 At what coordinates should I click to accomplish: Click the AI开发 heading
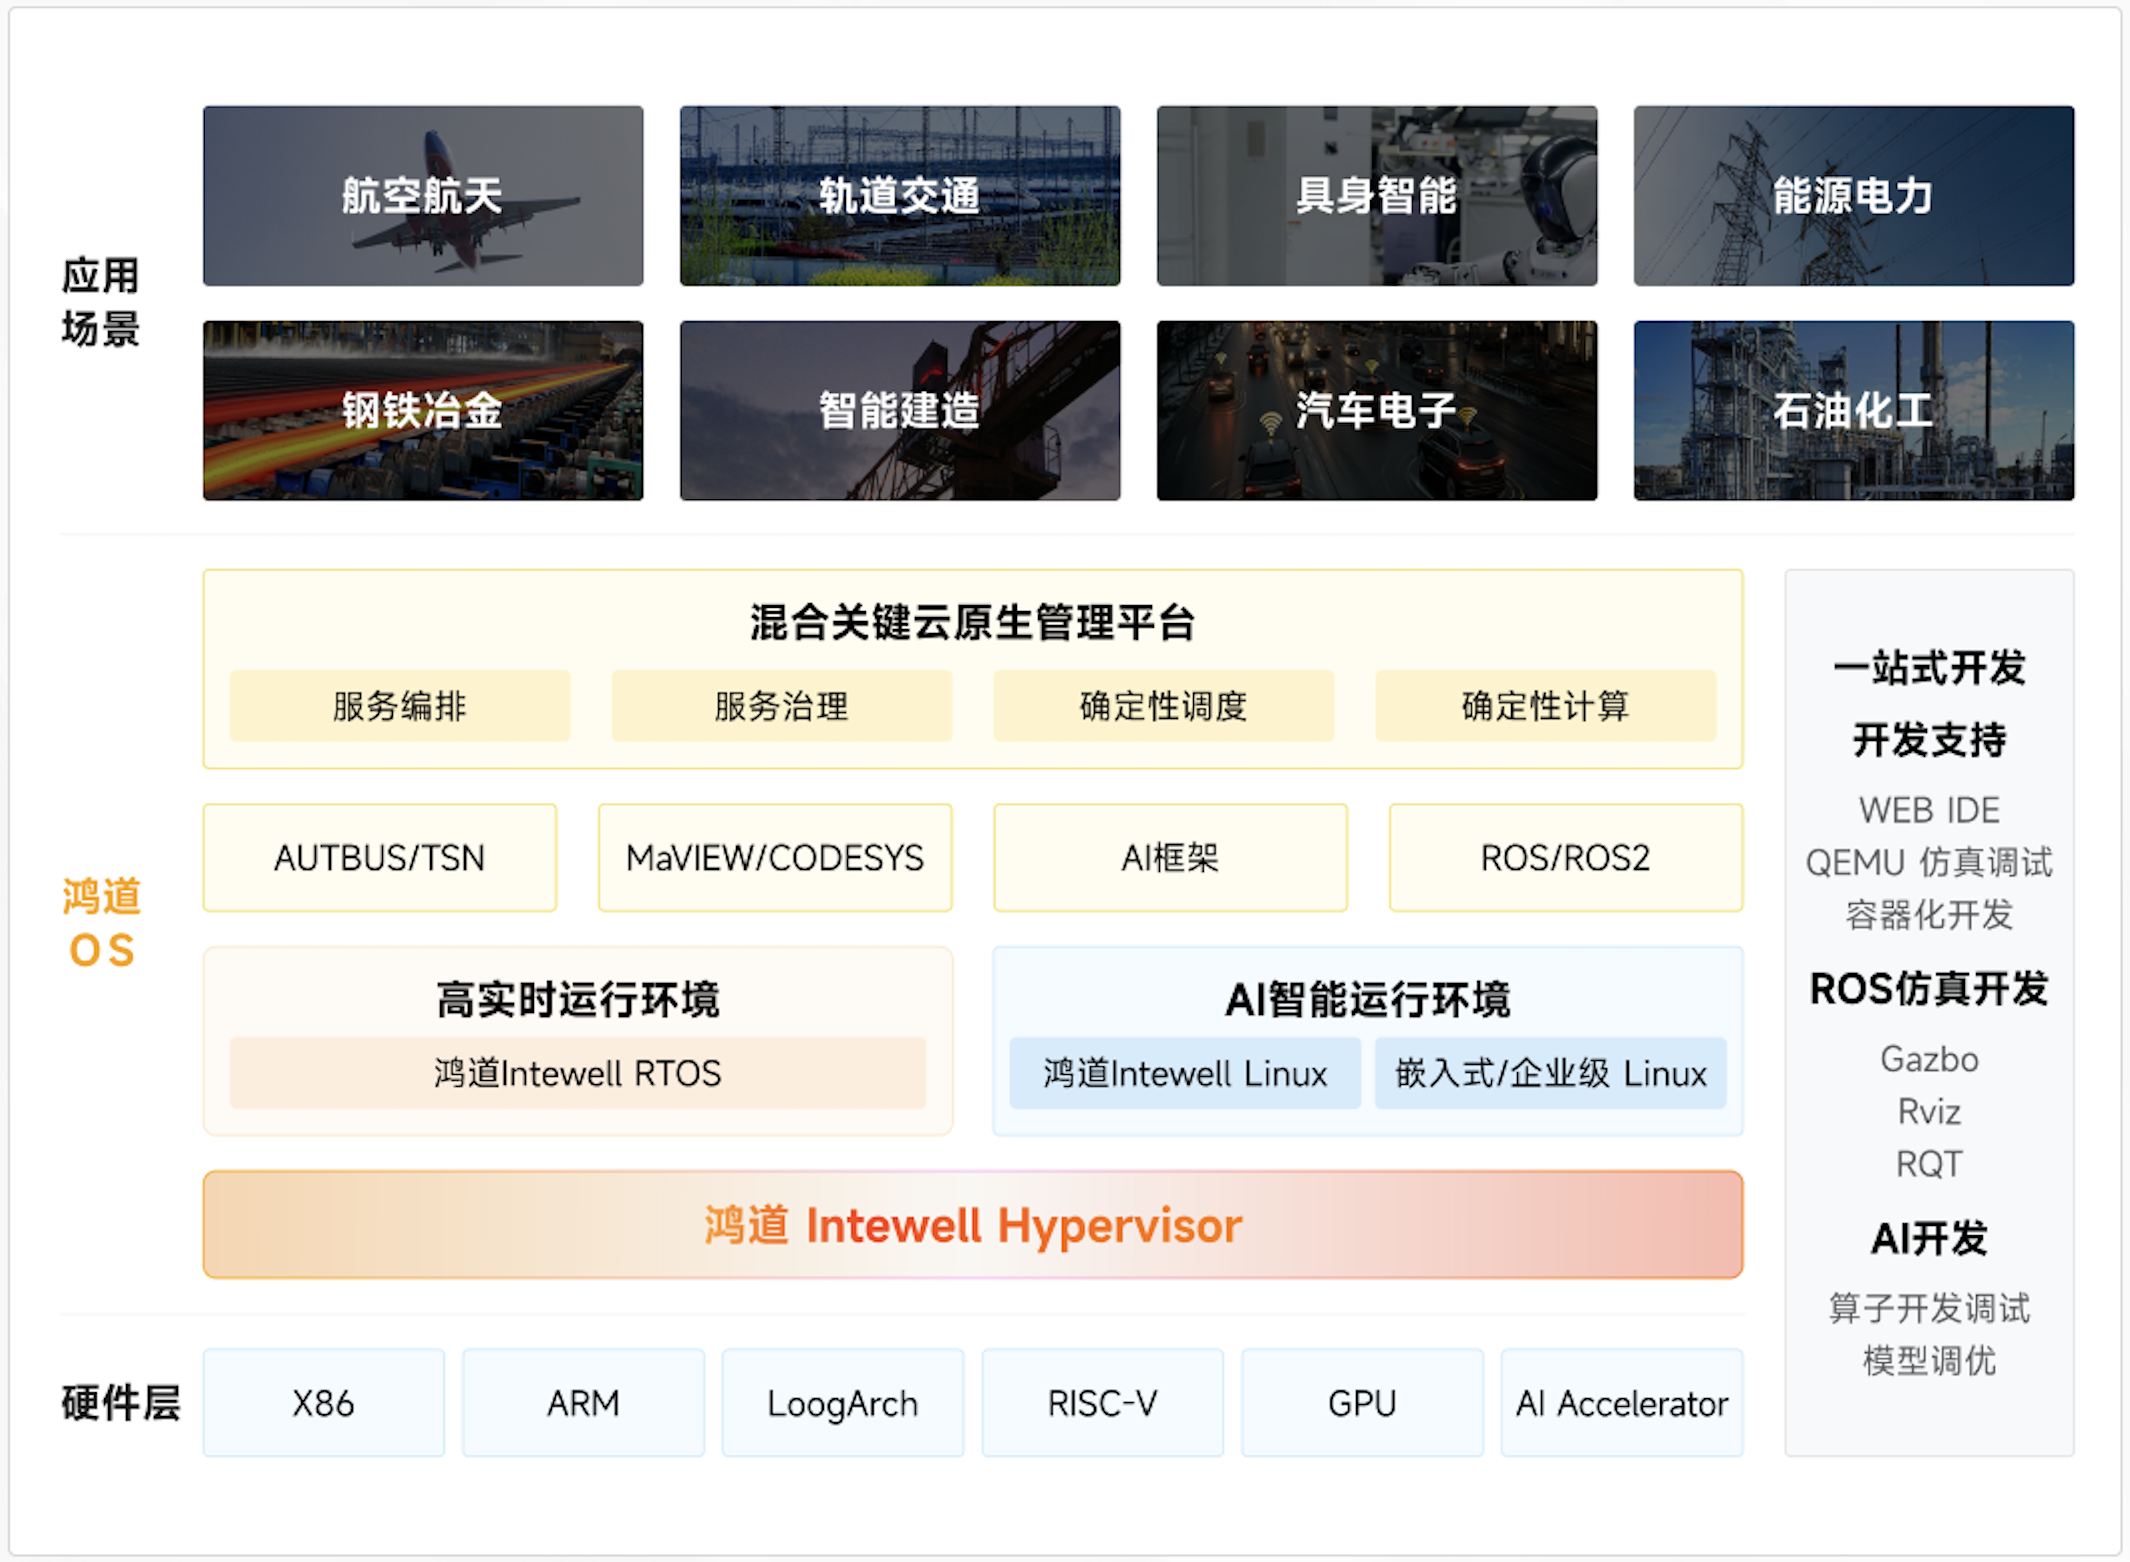click(1930, 1238)
